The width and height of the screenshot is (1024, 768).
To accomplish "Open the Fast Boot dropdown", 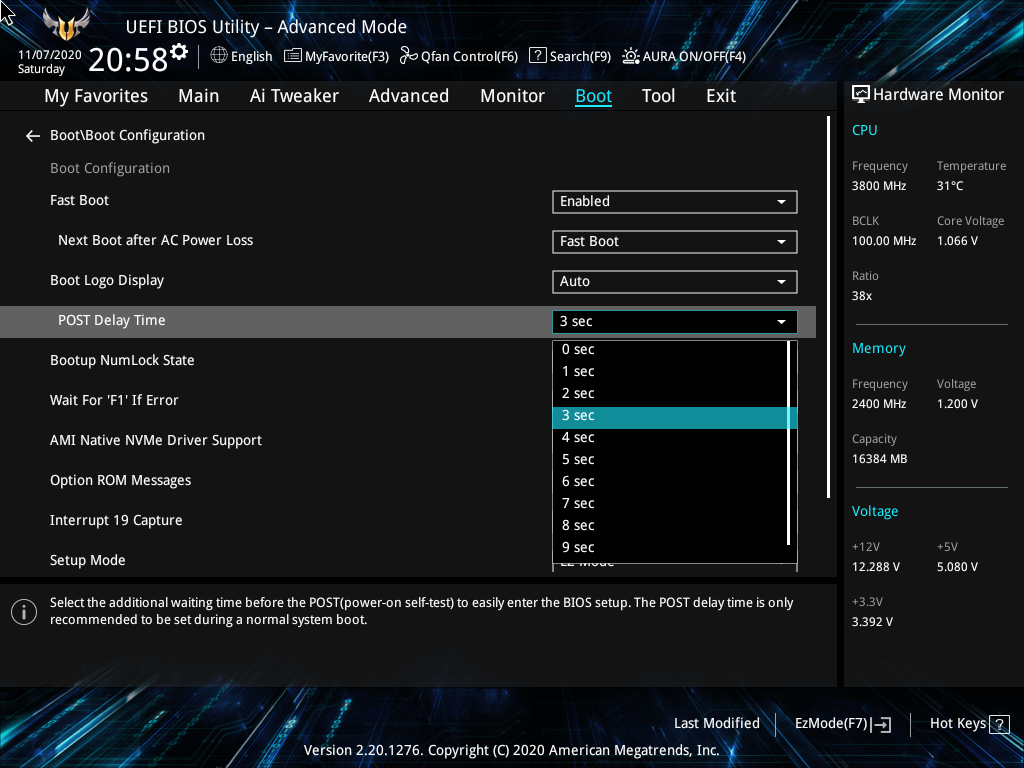I will click(675, 202).
